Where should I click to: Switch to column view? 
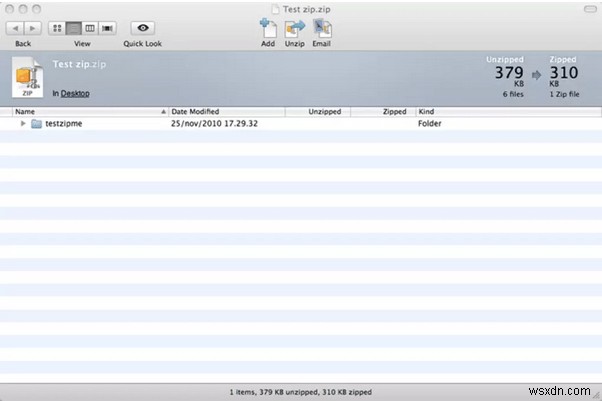click(90, 28)
